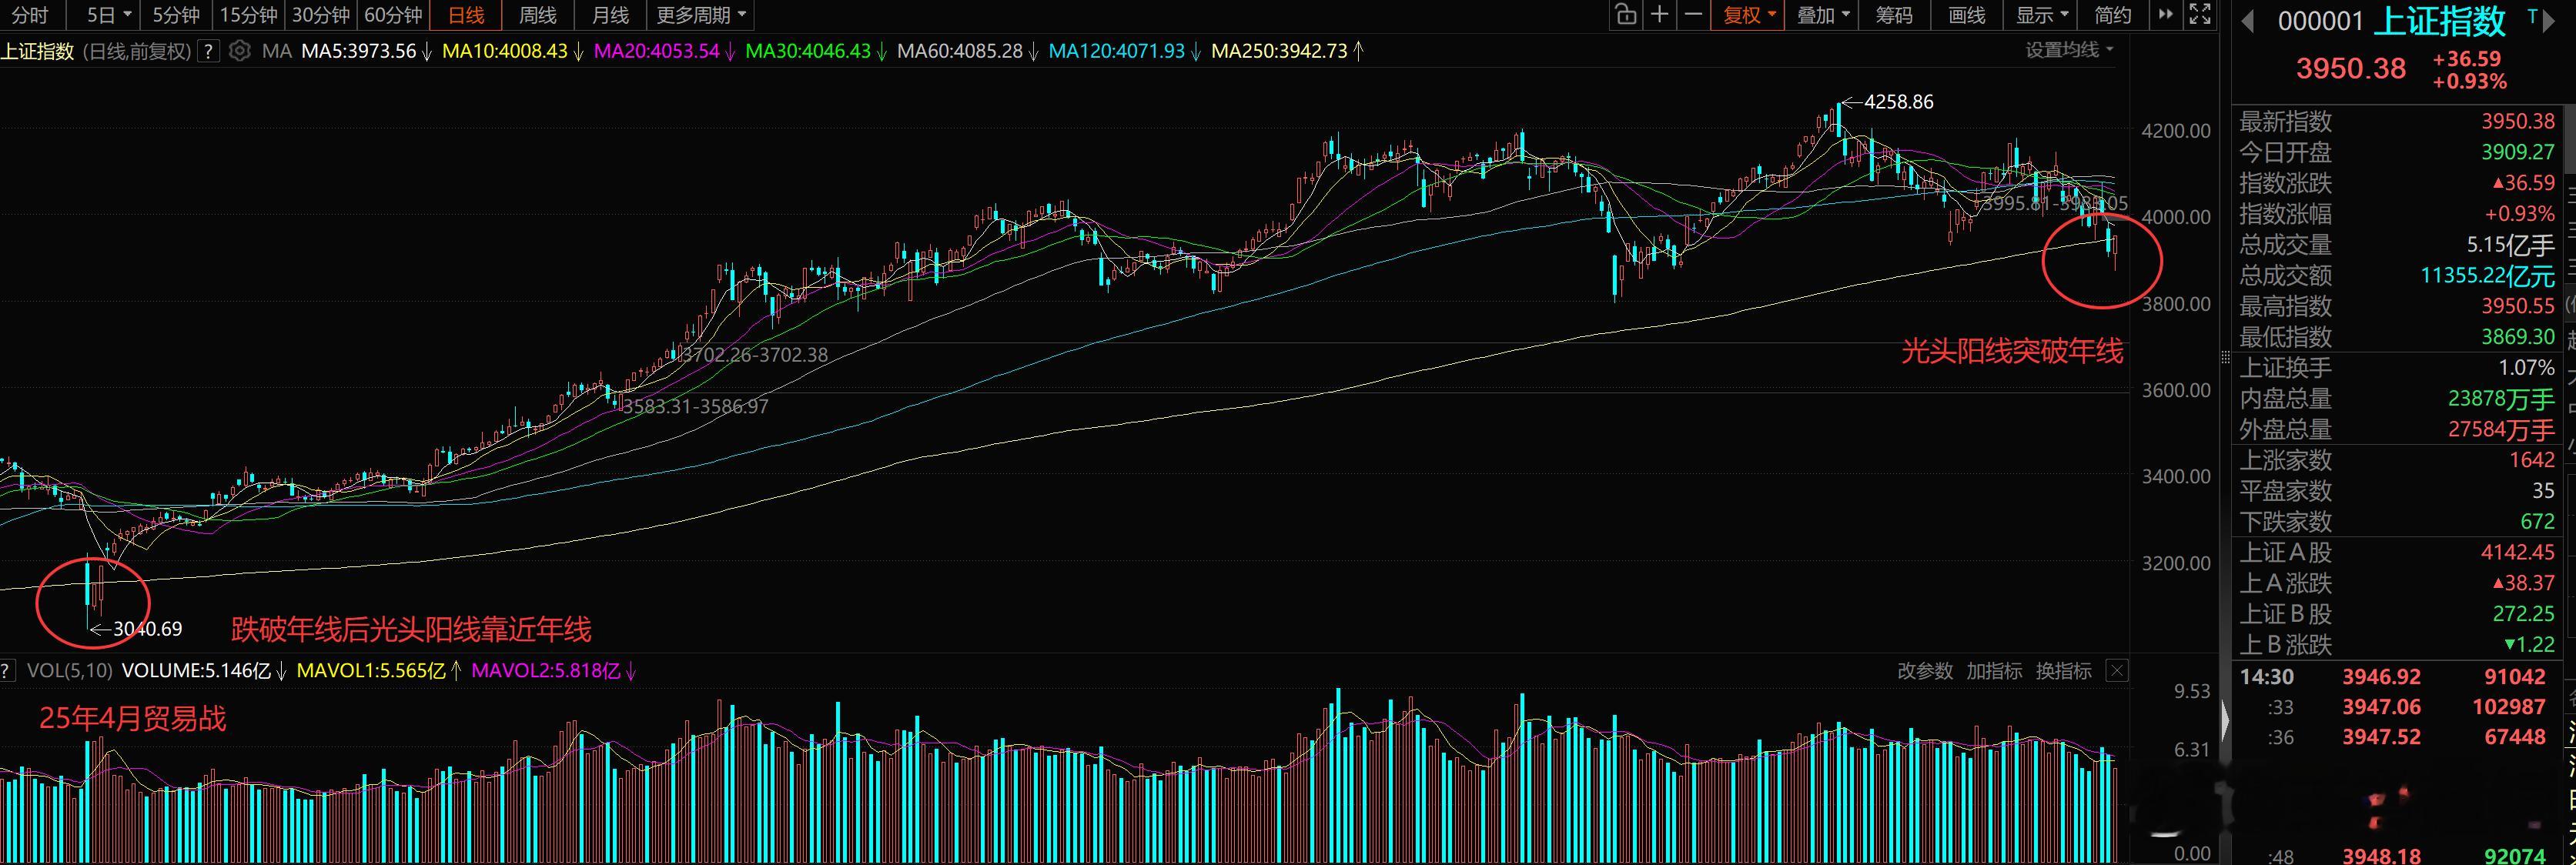2576x865 pixels.
Task: Click the MAVOL2:5.818亿 label
Action: pyautogui.click(x=545, y=671)
